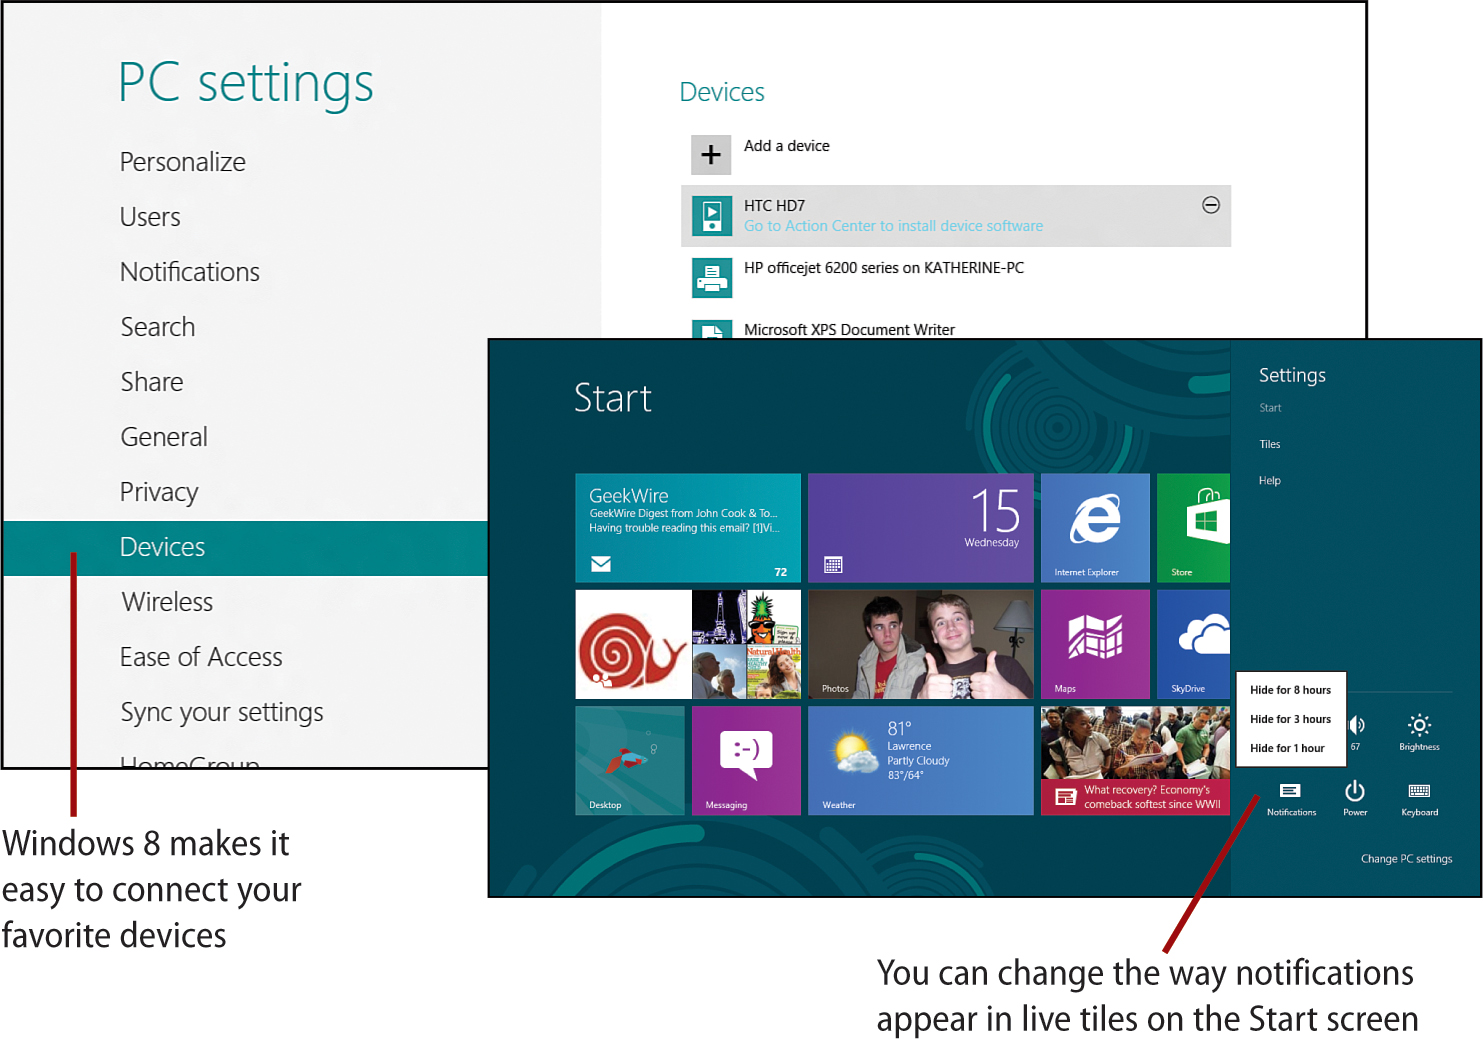This screenshot has height=1039, width=1483.
Task: Open Ease of Access in PC settings
Action: tap(201, 657)
